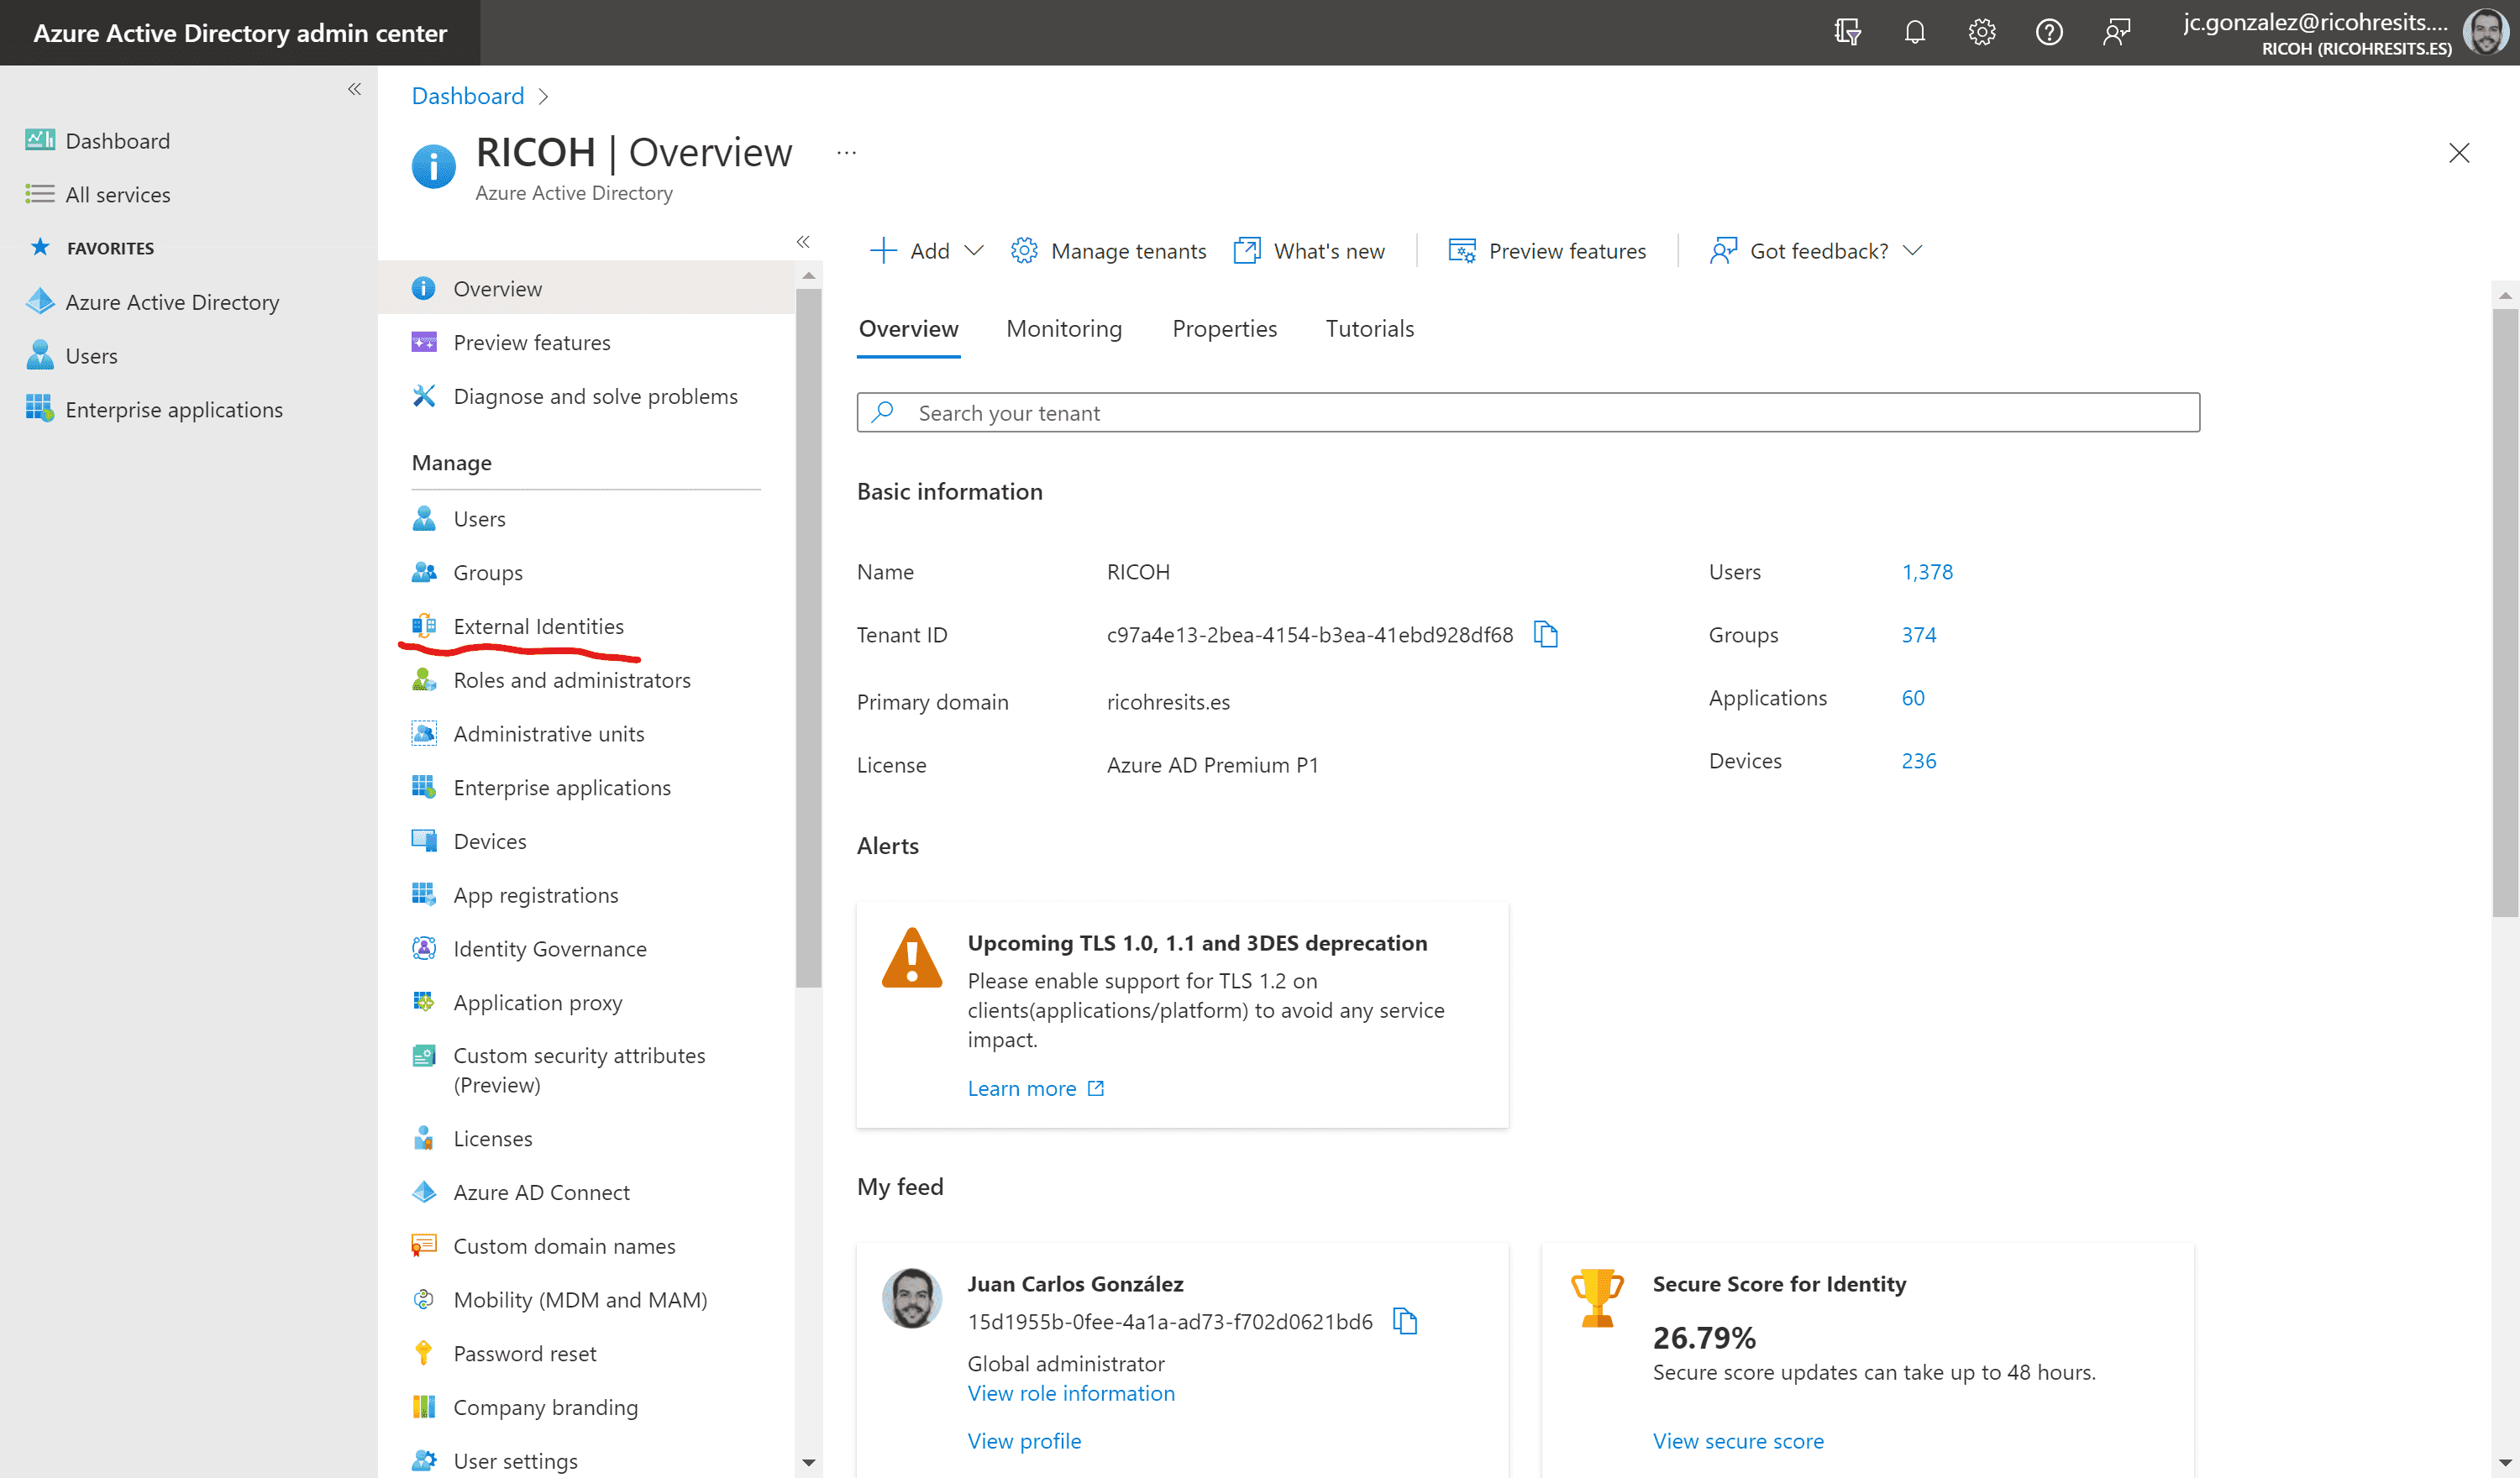Open the Applications count 60 link
Screen dimensions: 2520x1478
click(1912, 697)
